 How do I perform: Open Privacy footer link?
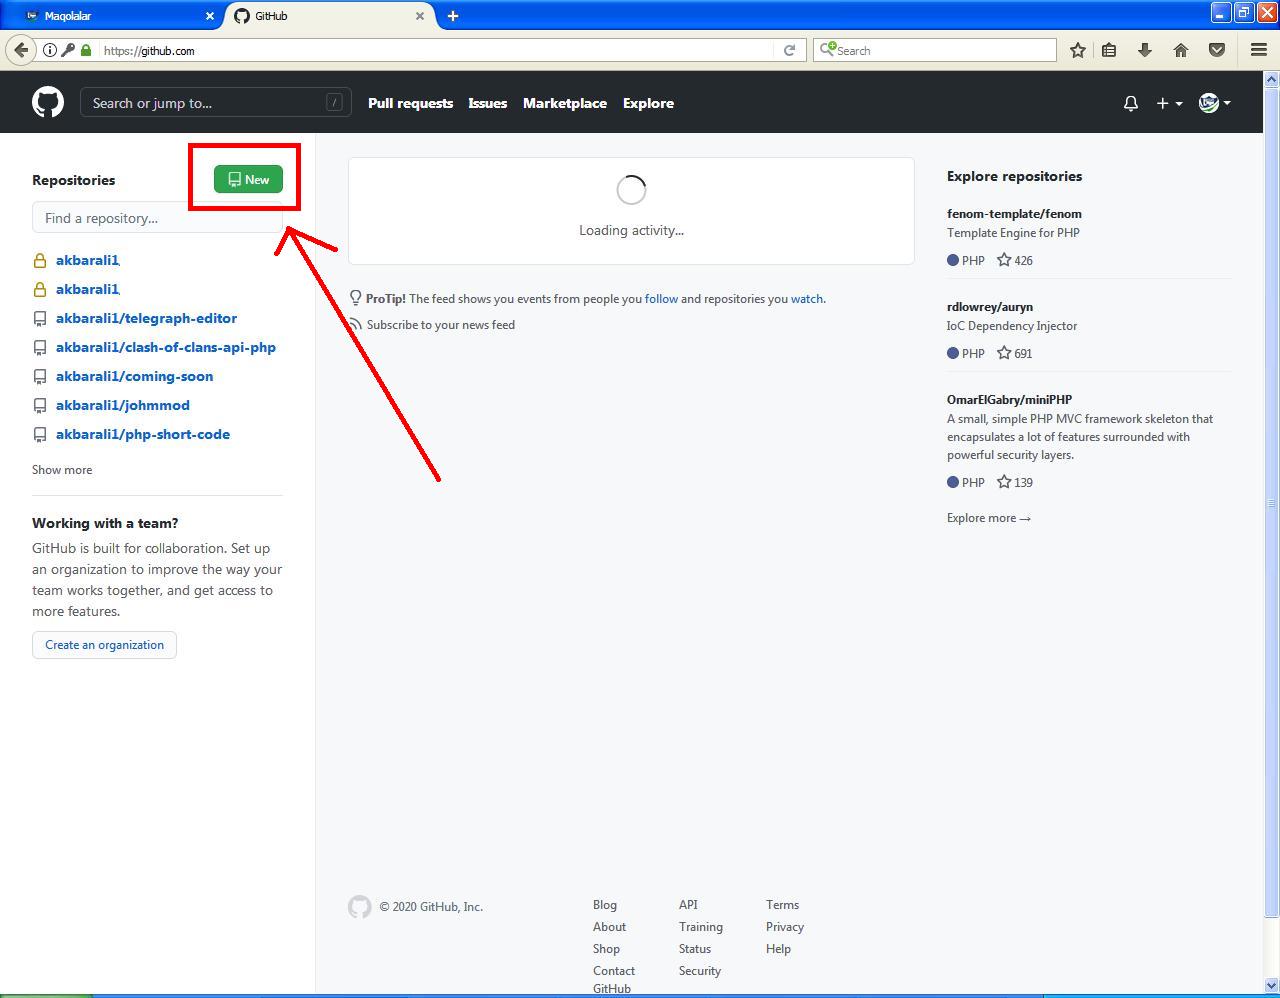click(785, 927)
